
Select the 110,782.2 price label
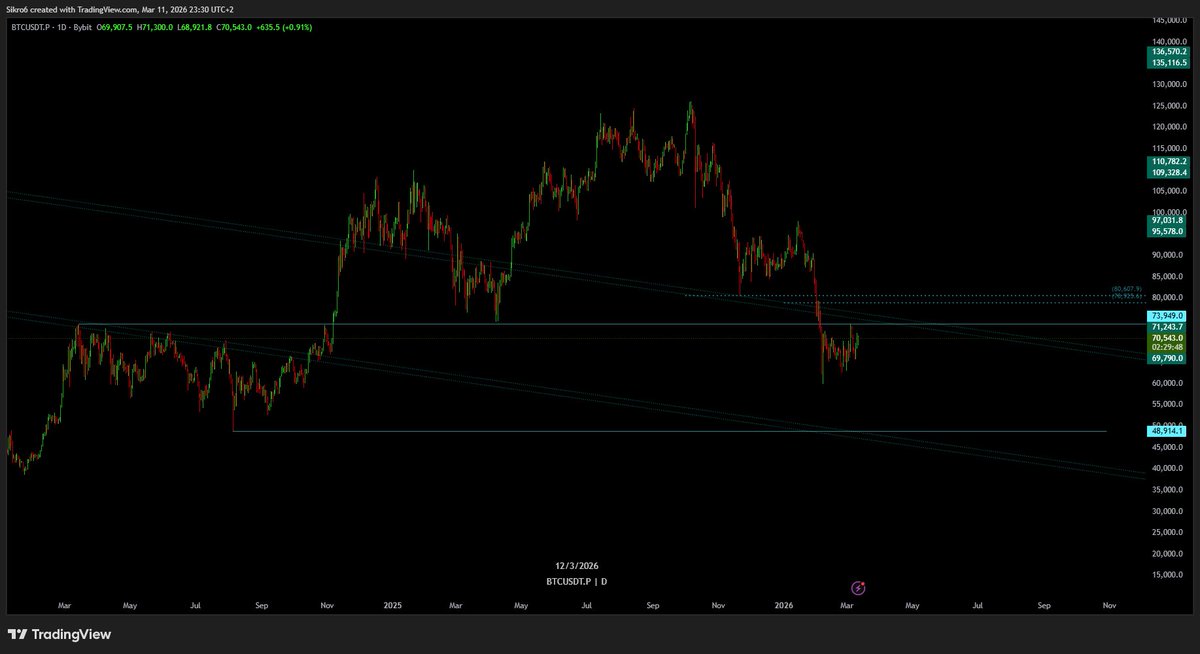tap(1168, 161)
